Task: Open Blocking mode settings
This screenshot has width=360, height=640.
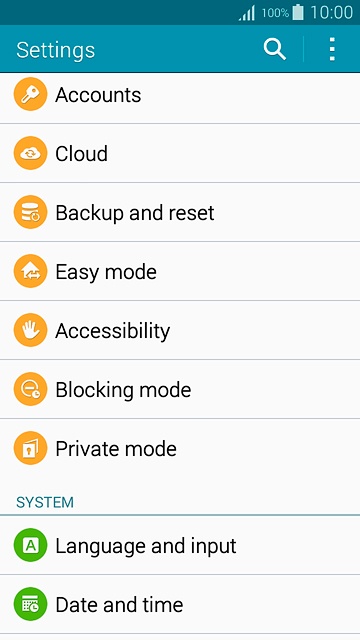Action: coord(180,389)
